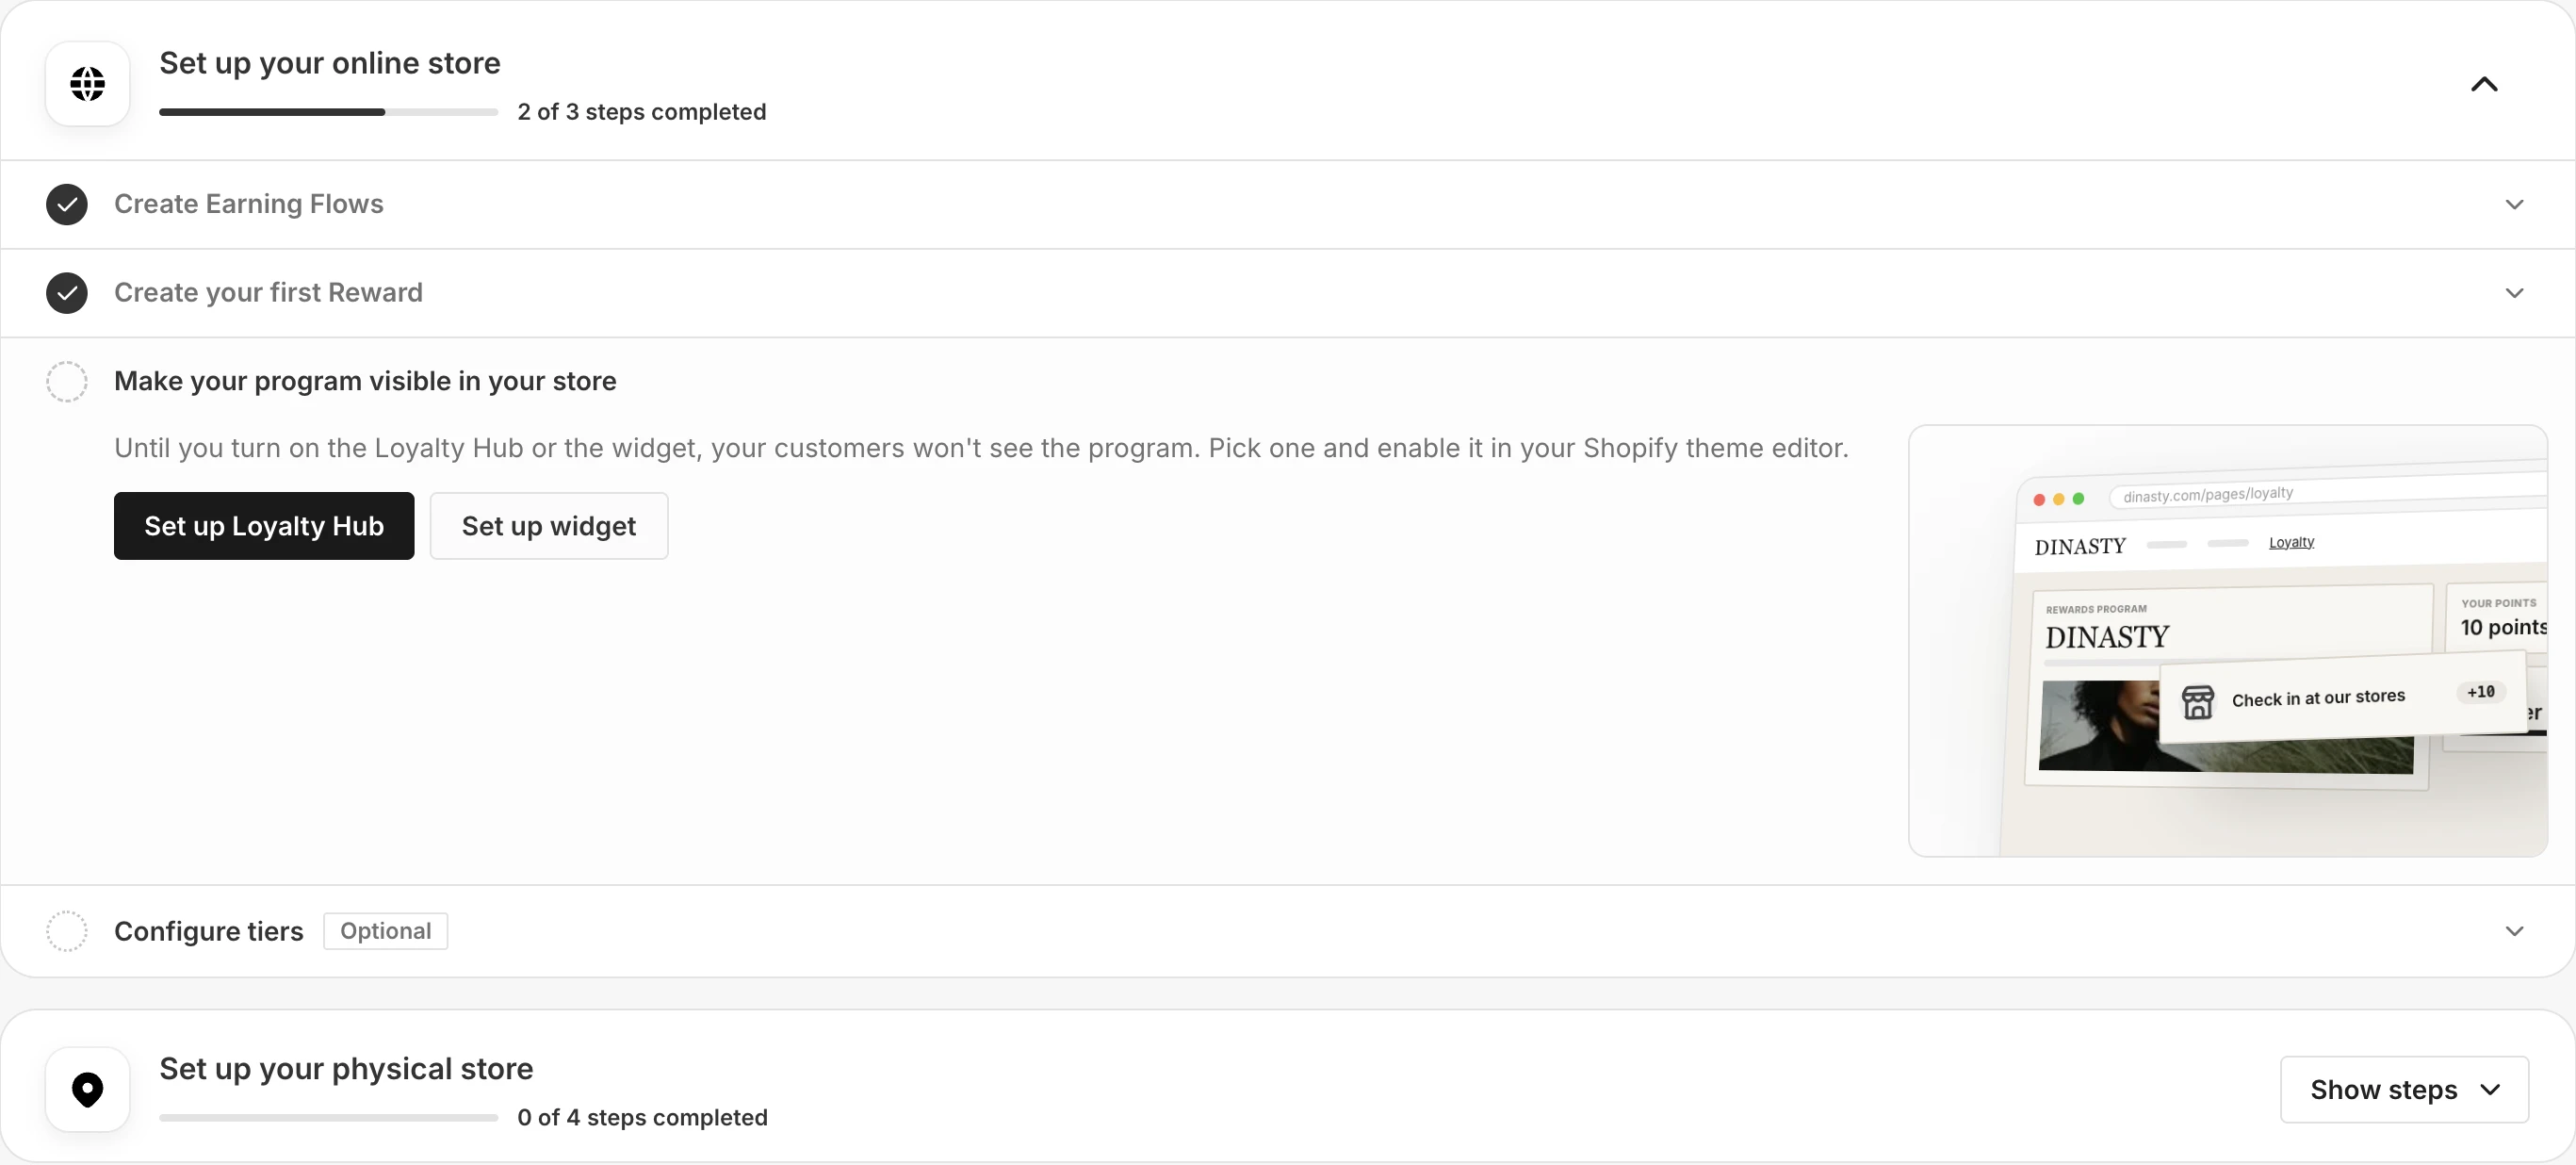Click the Set up Loyalty Hub button
The height and width of the screenshot is (1165, 2576).
click(264, 526)
